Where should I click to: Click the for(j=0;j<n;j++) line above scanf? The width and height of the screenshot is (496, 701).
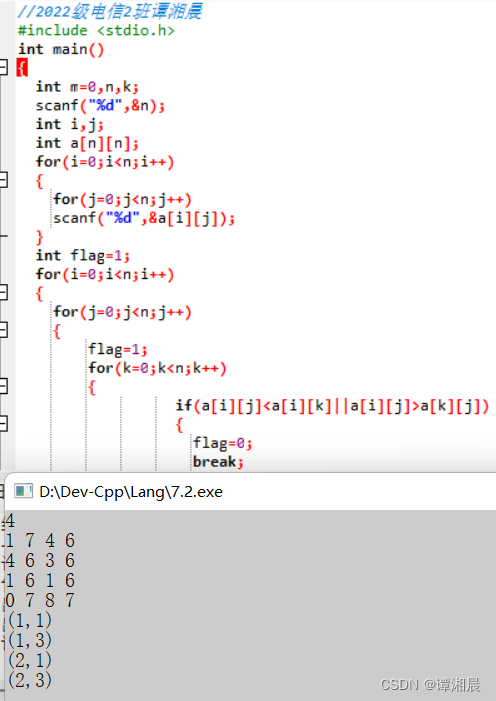122,199
